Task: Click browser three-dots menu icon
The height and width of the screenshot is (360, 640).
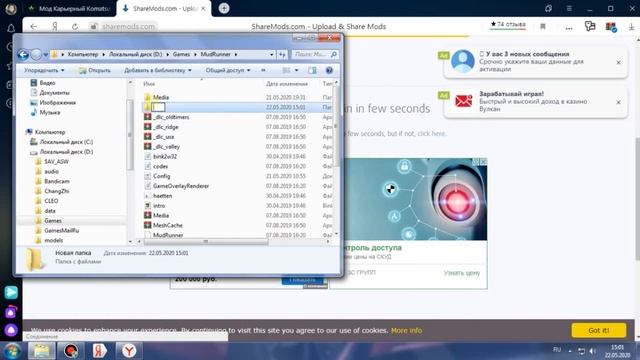Action: (x=569, y=27)
